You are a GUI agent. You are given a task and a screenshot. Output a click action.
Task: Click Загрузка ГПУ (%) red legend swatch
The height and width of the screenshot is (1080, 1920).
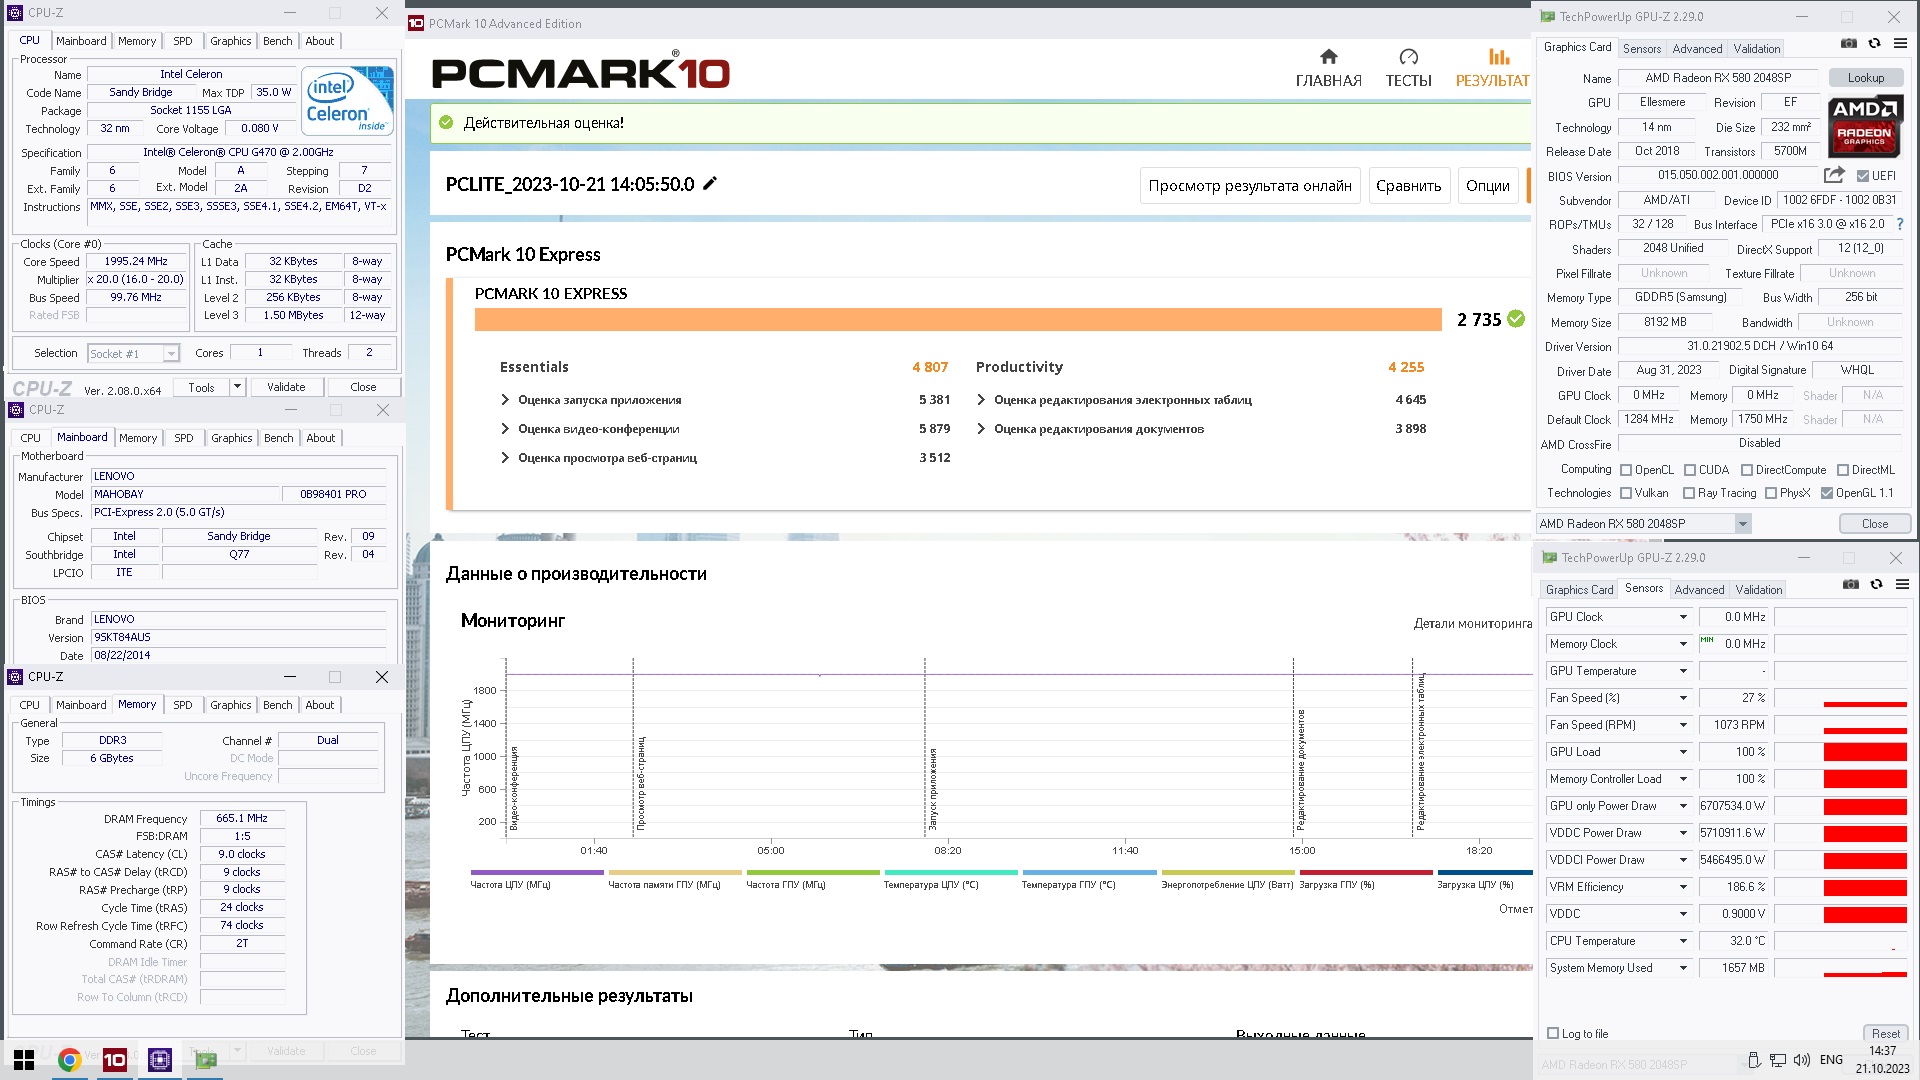[1365, 872]
